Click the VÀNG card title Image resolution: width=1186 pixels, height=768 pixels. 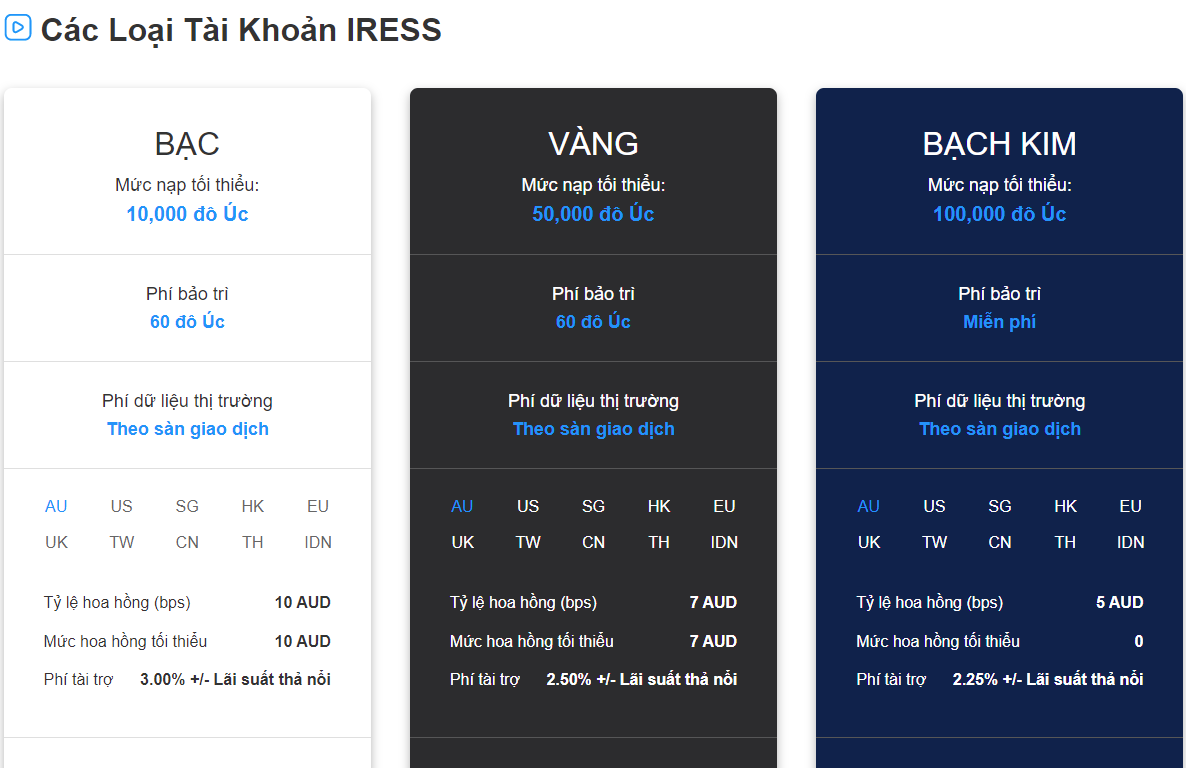click(x=593, y=144)
